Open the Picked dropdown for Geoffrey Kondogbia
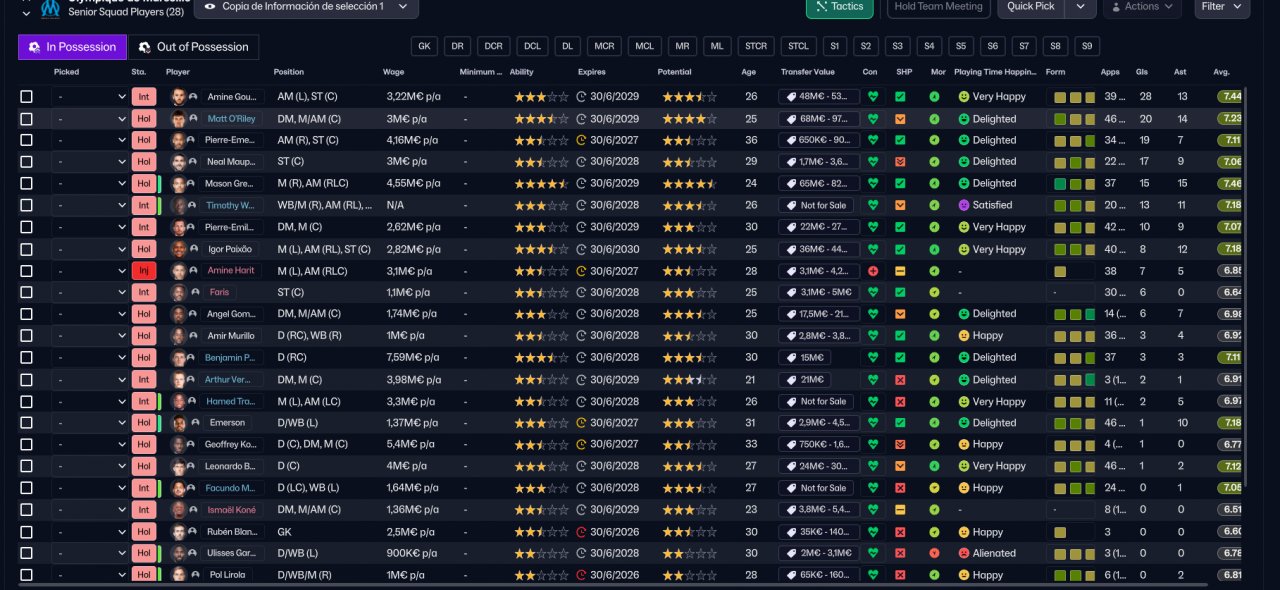The image size is (1280, 590). 90,445
